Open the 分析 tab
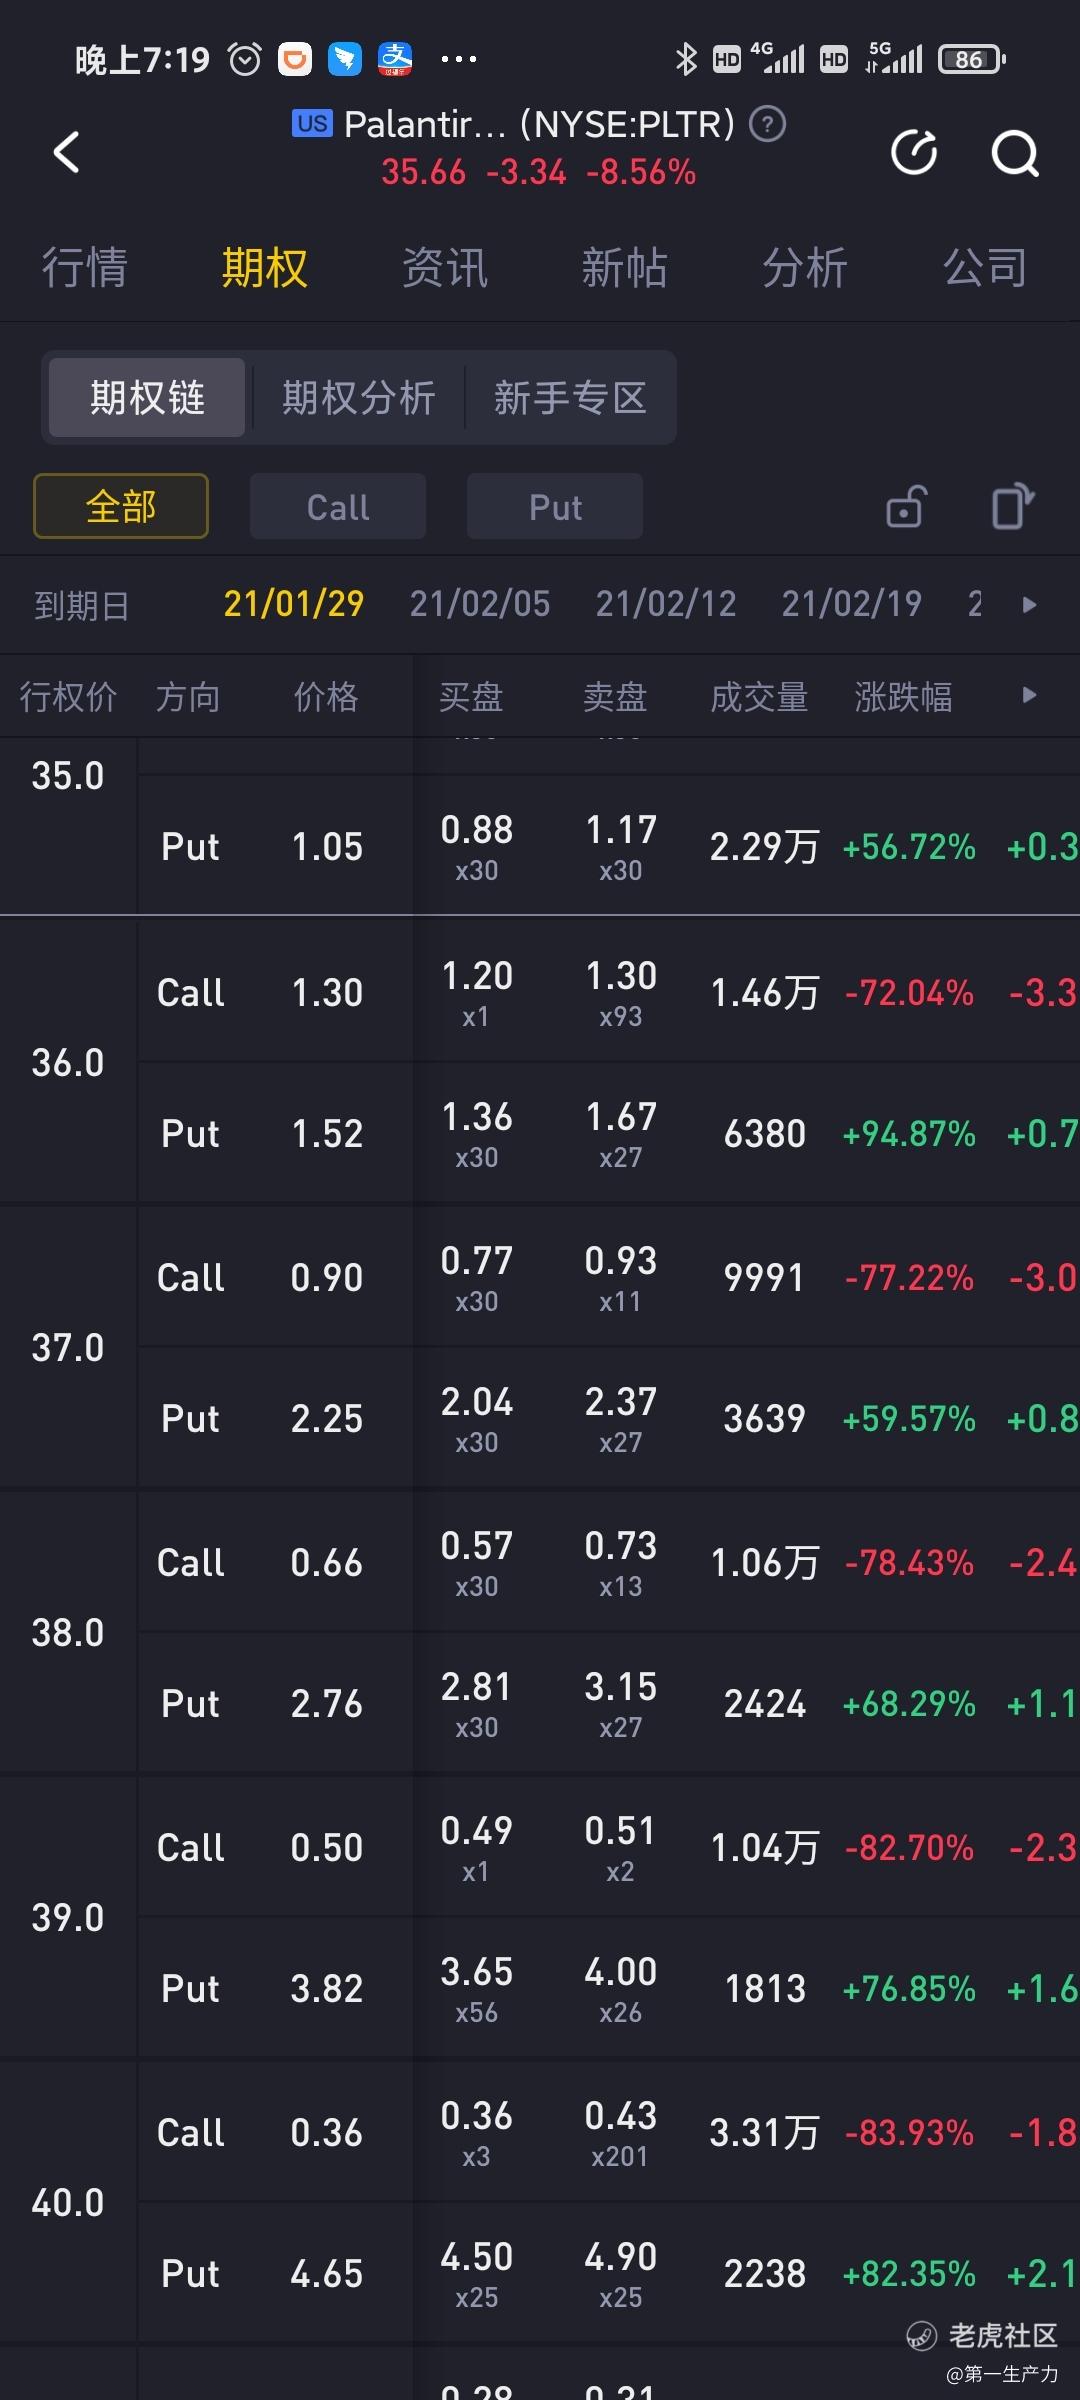Viewport: 1080px width, 2400px height. click(x=804, y=268)
